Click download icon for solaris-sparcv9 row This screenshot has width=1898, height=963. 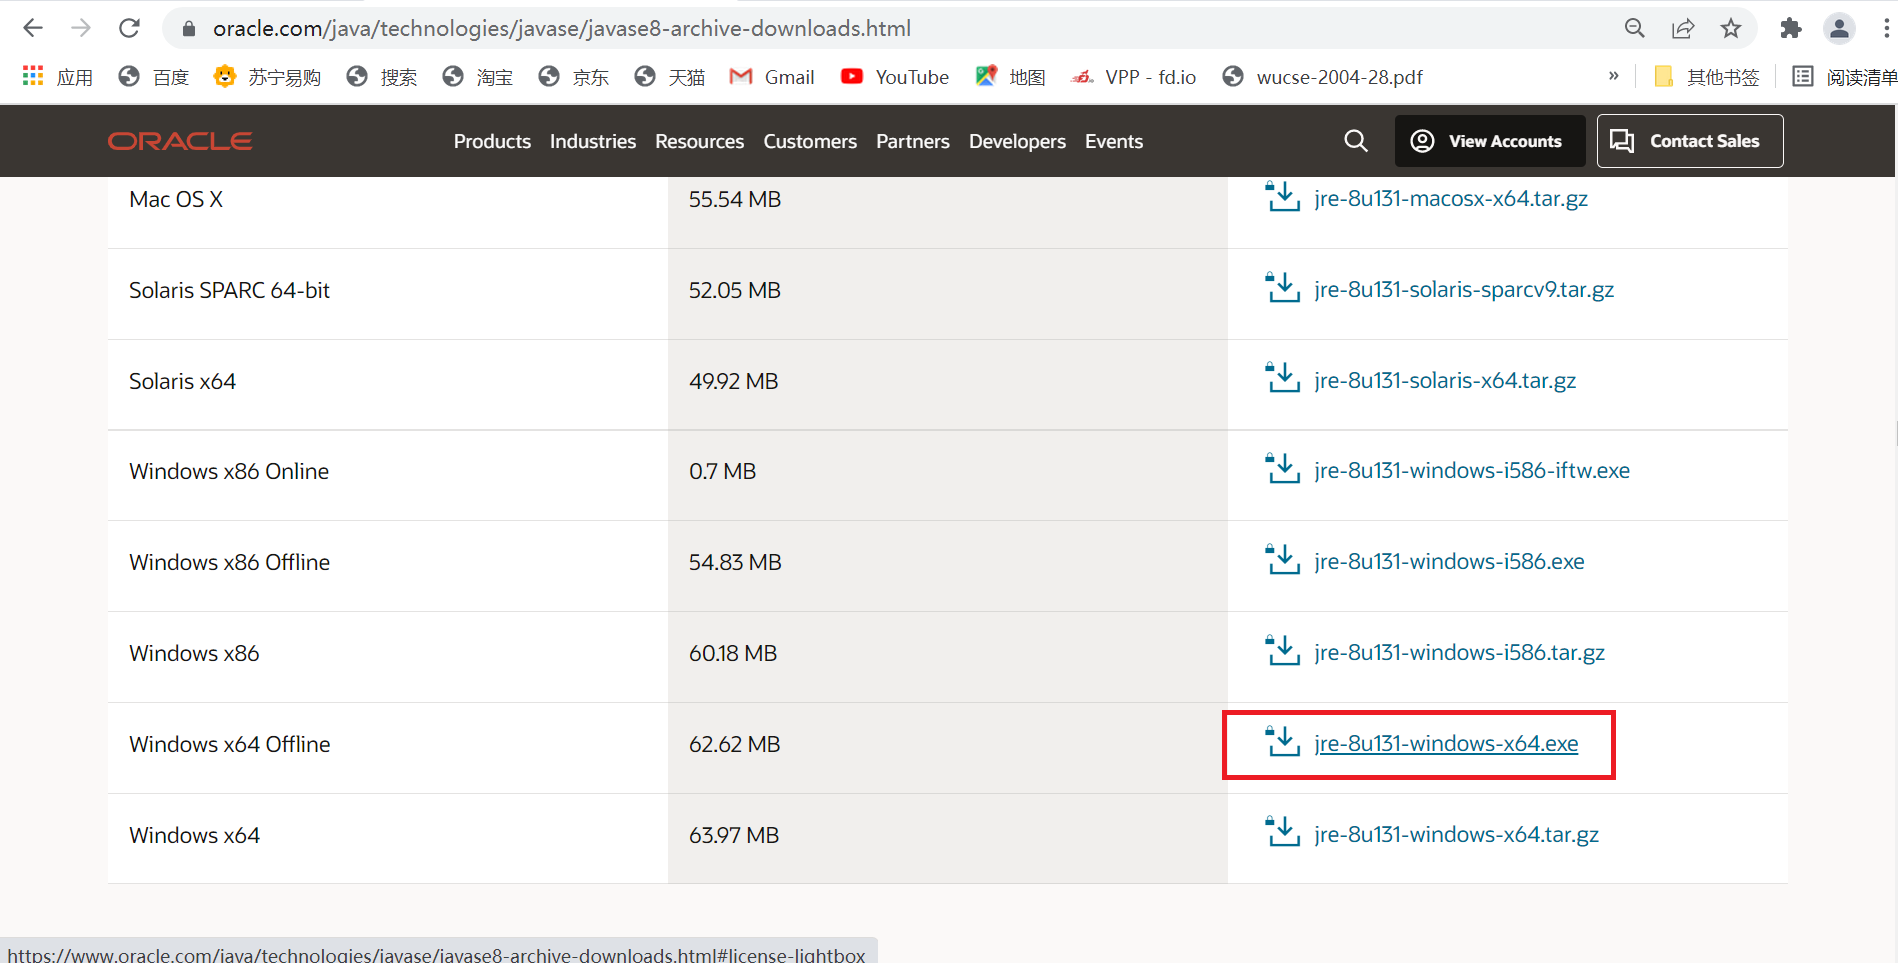pos(1282,287)
